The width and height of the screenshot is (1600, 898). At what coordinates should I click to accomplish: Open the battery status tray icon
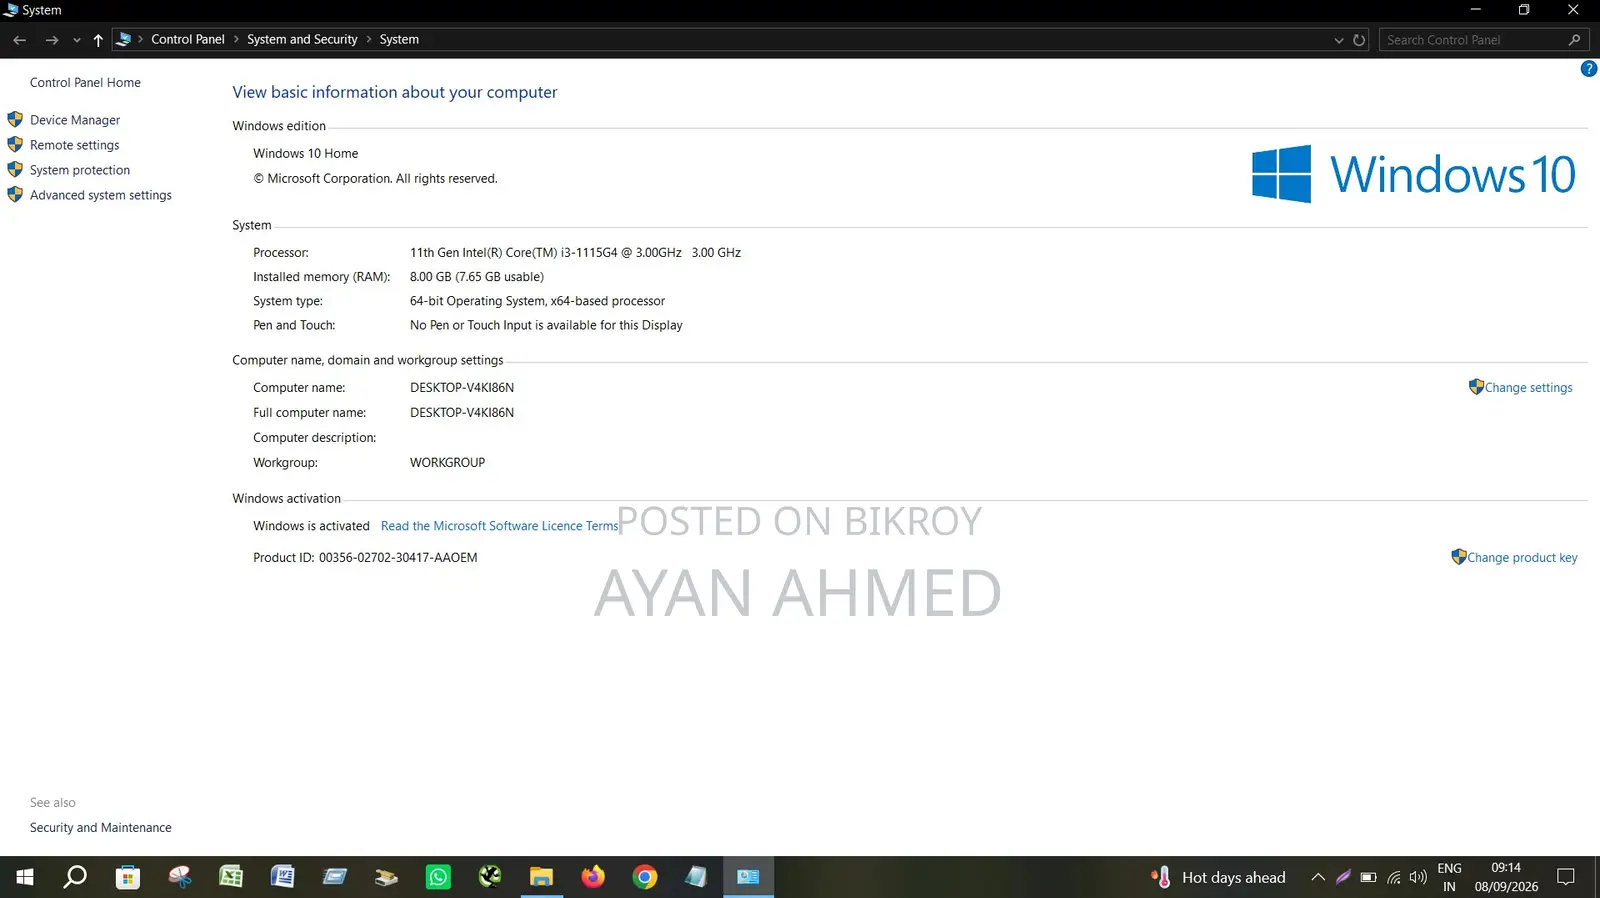pyautogui.click(x=1368, y=878)
